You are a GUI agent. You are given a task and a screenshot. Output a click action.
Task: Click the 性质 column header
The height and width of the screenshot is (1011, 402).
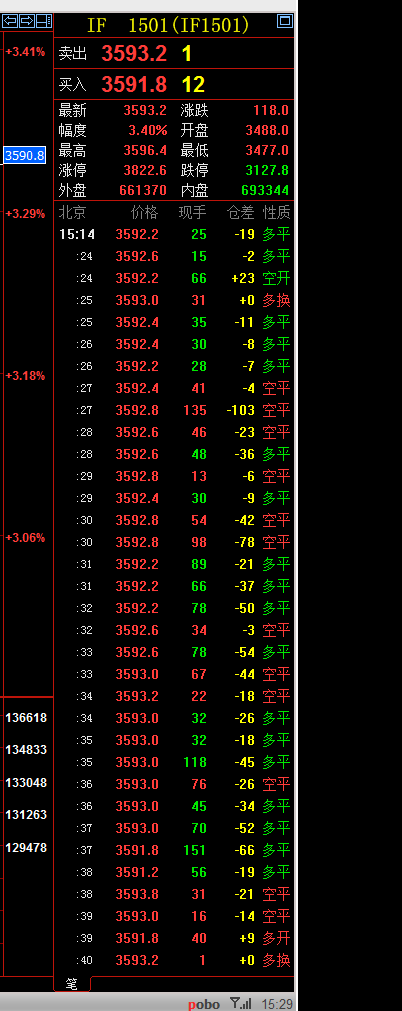tap(277, 212)
